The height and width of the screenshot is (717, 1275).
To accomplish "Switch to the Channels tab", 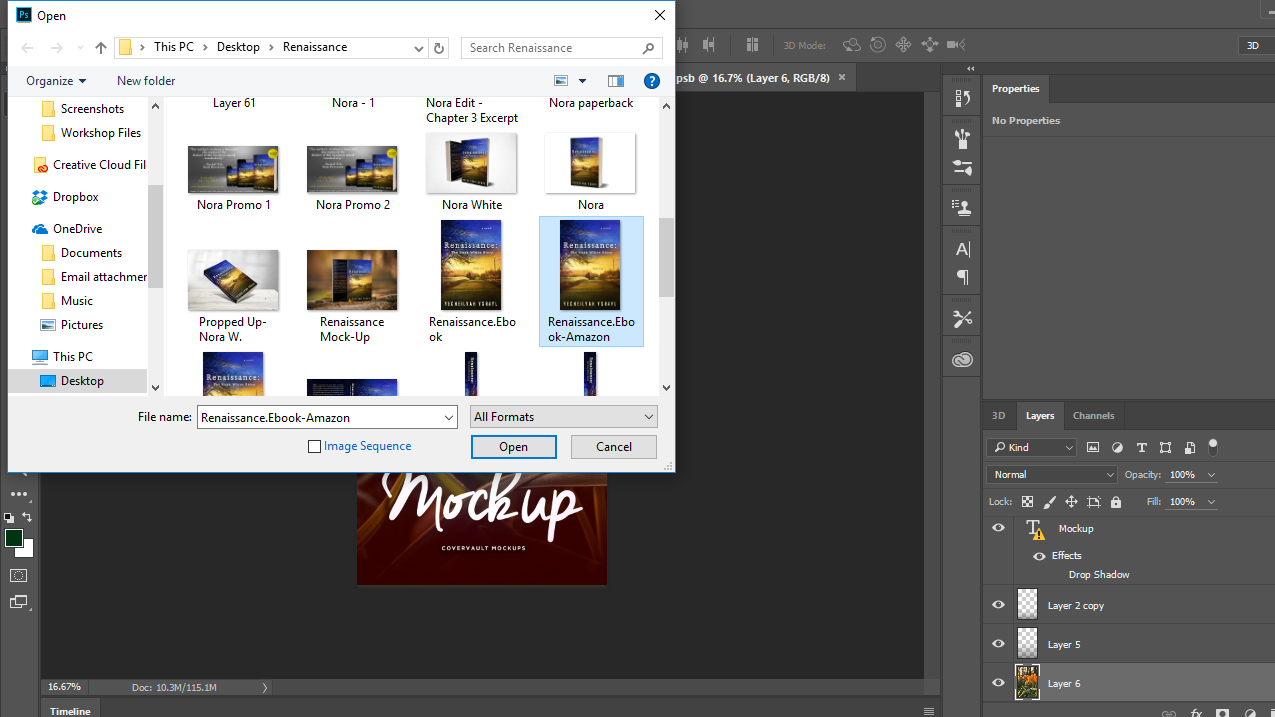I will [x=1093, y=416].
